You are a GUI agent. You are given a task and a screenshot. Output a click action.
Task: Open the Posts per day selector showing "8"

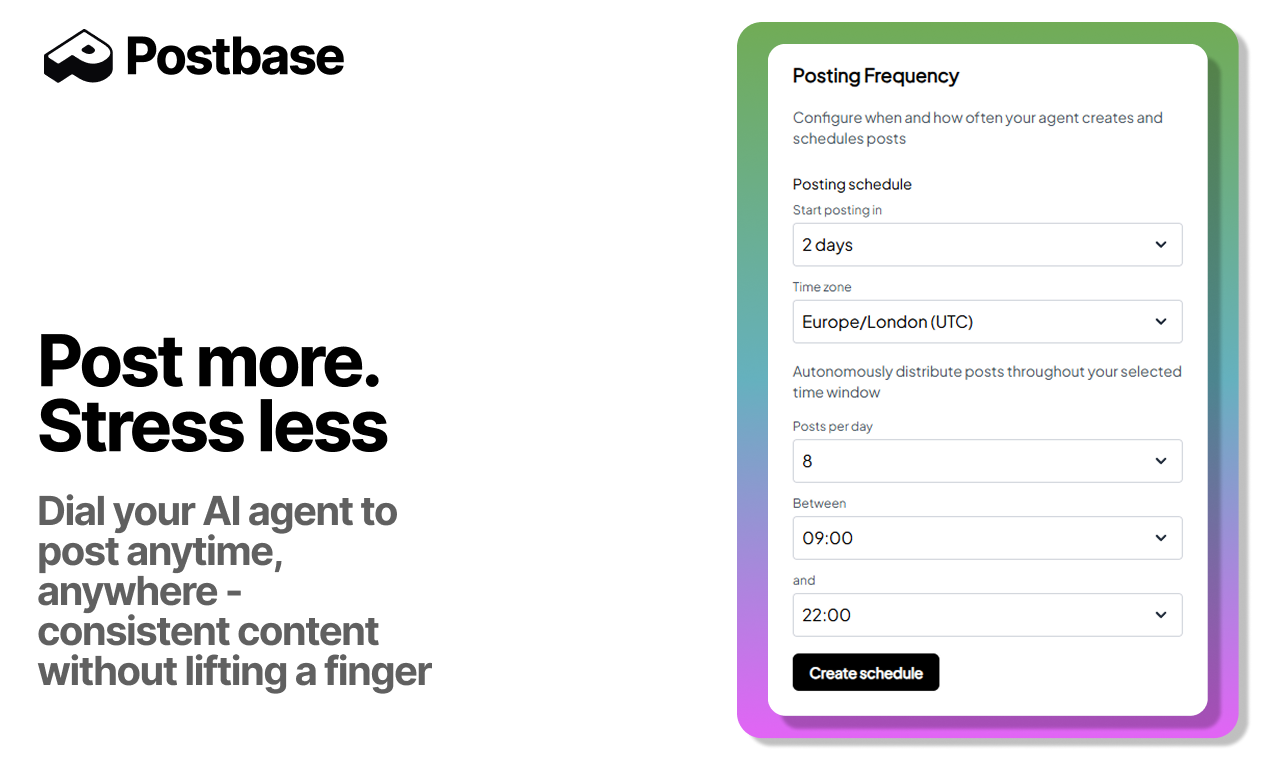tap(987, 461)
